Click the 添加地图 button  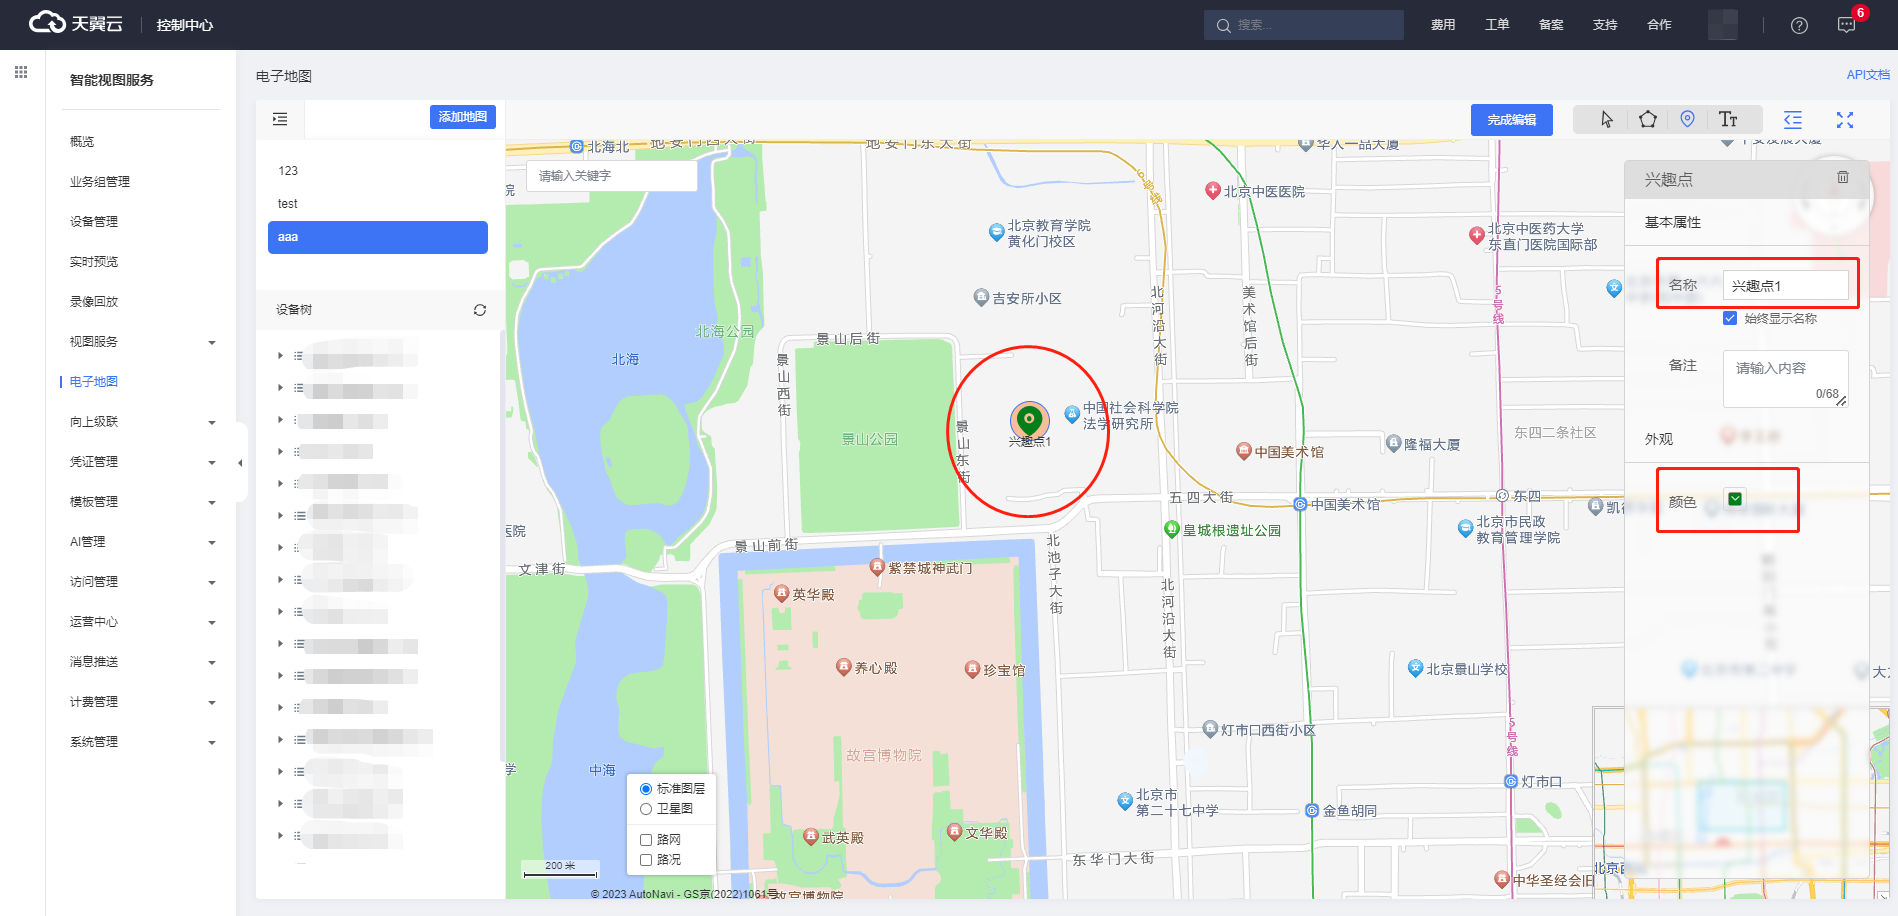[463, 117]
